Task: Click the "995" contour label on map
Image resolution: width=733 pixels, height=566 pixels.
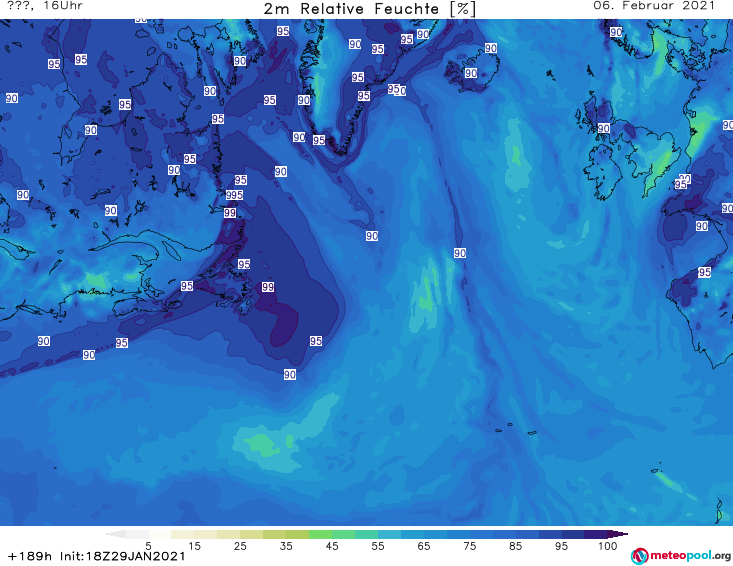Action: (234, 195)
